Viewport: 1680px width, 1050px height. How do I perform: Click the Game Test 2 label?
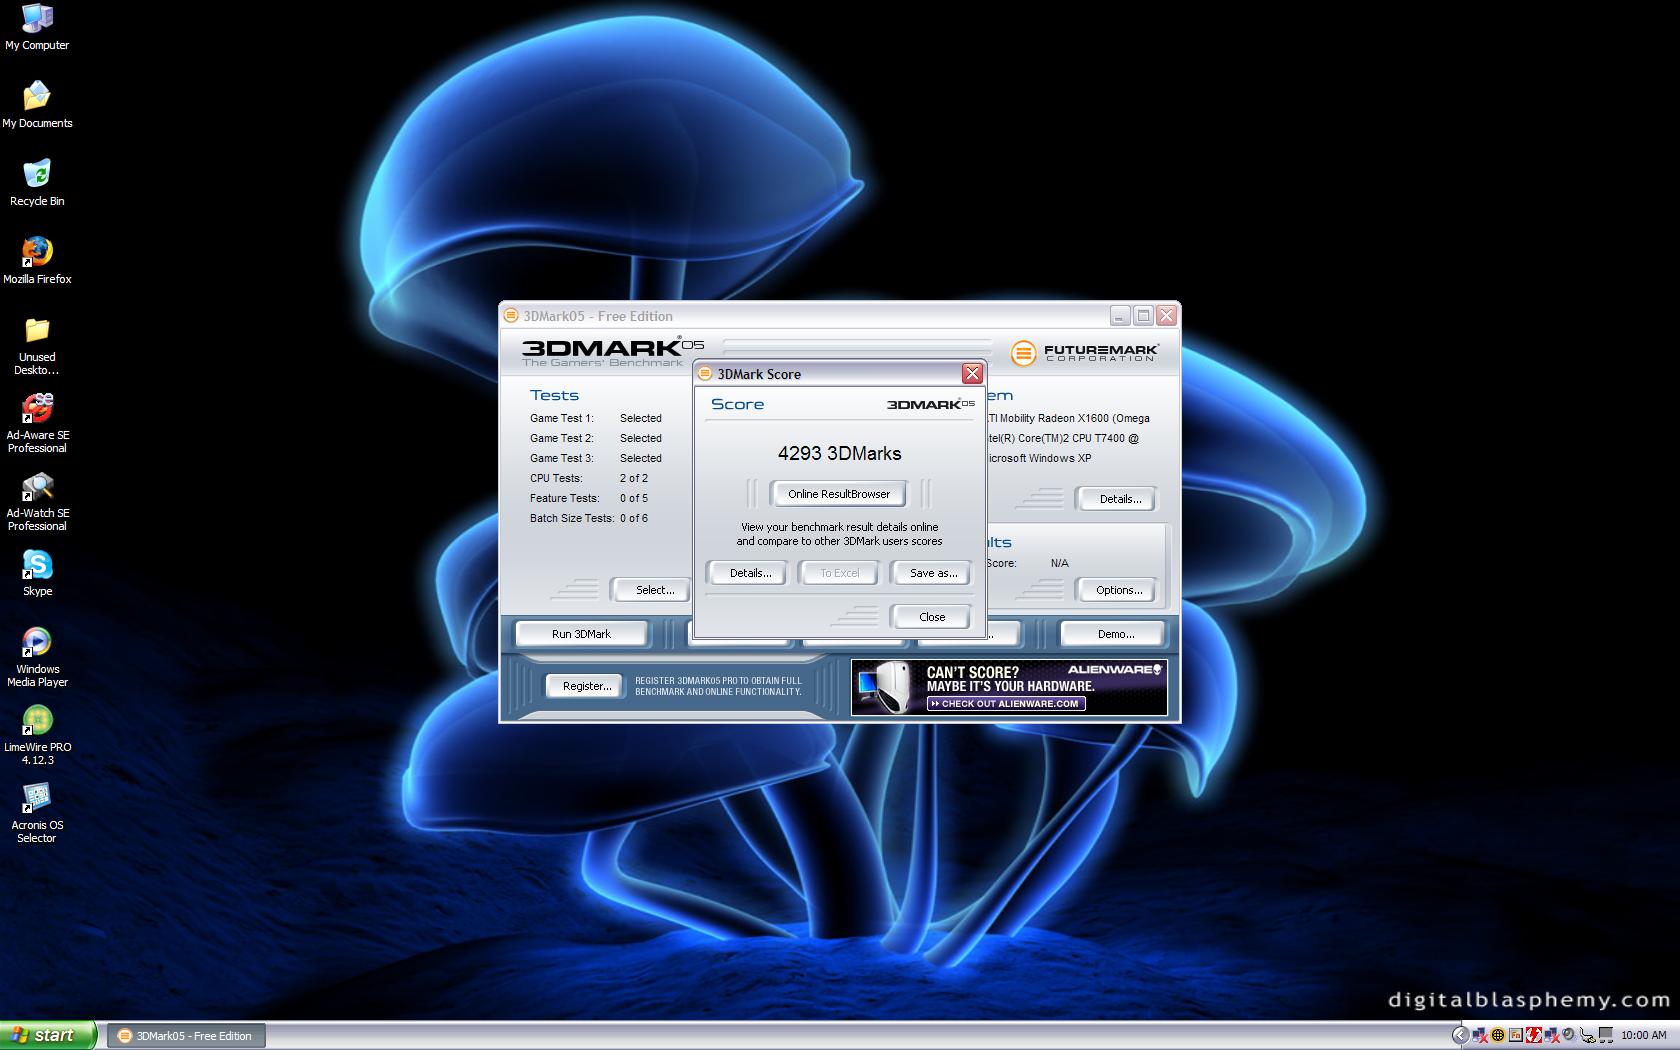562,438
